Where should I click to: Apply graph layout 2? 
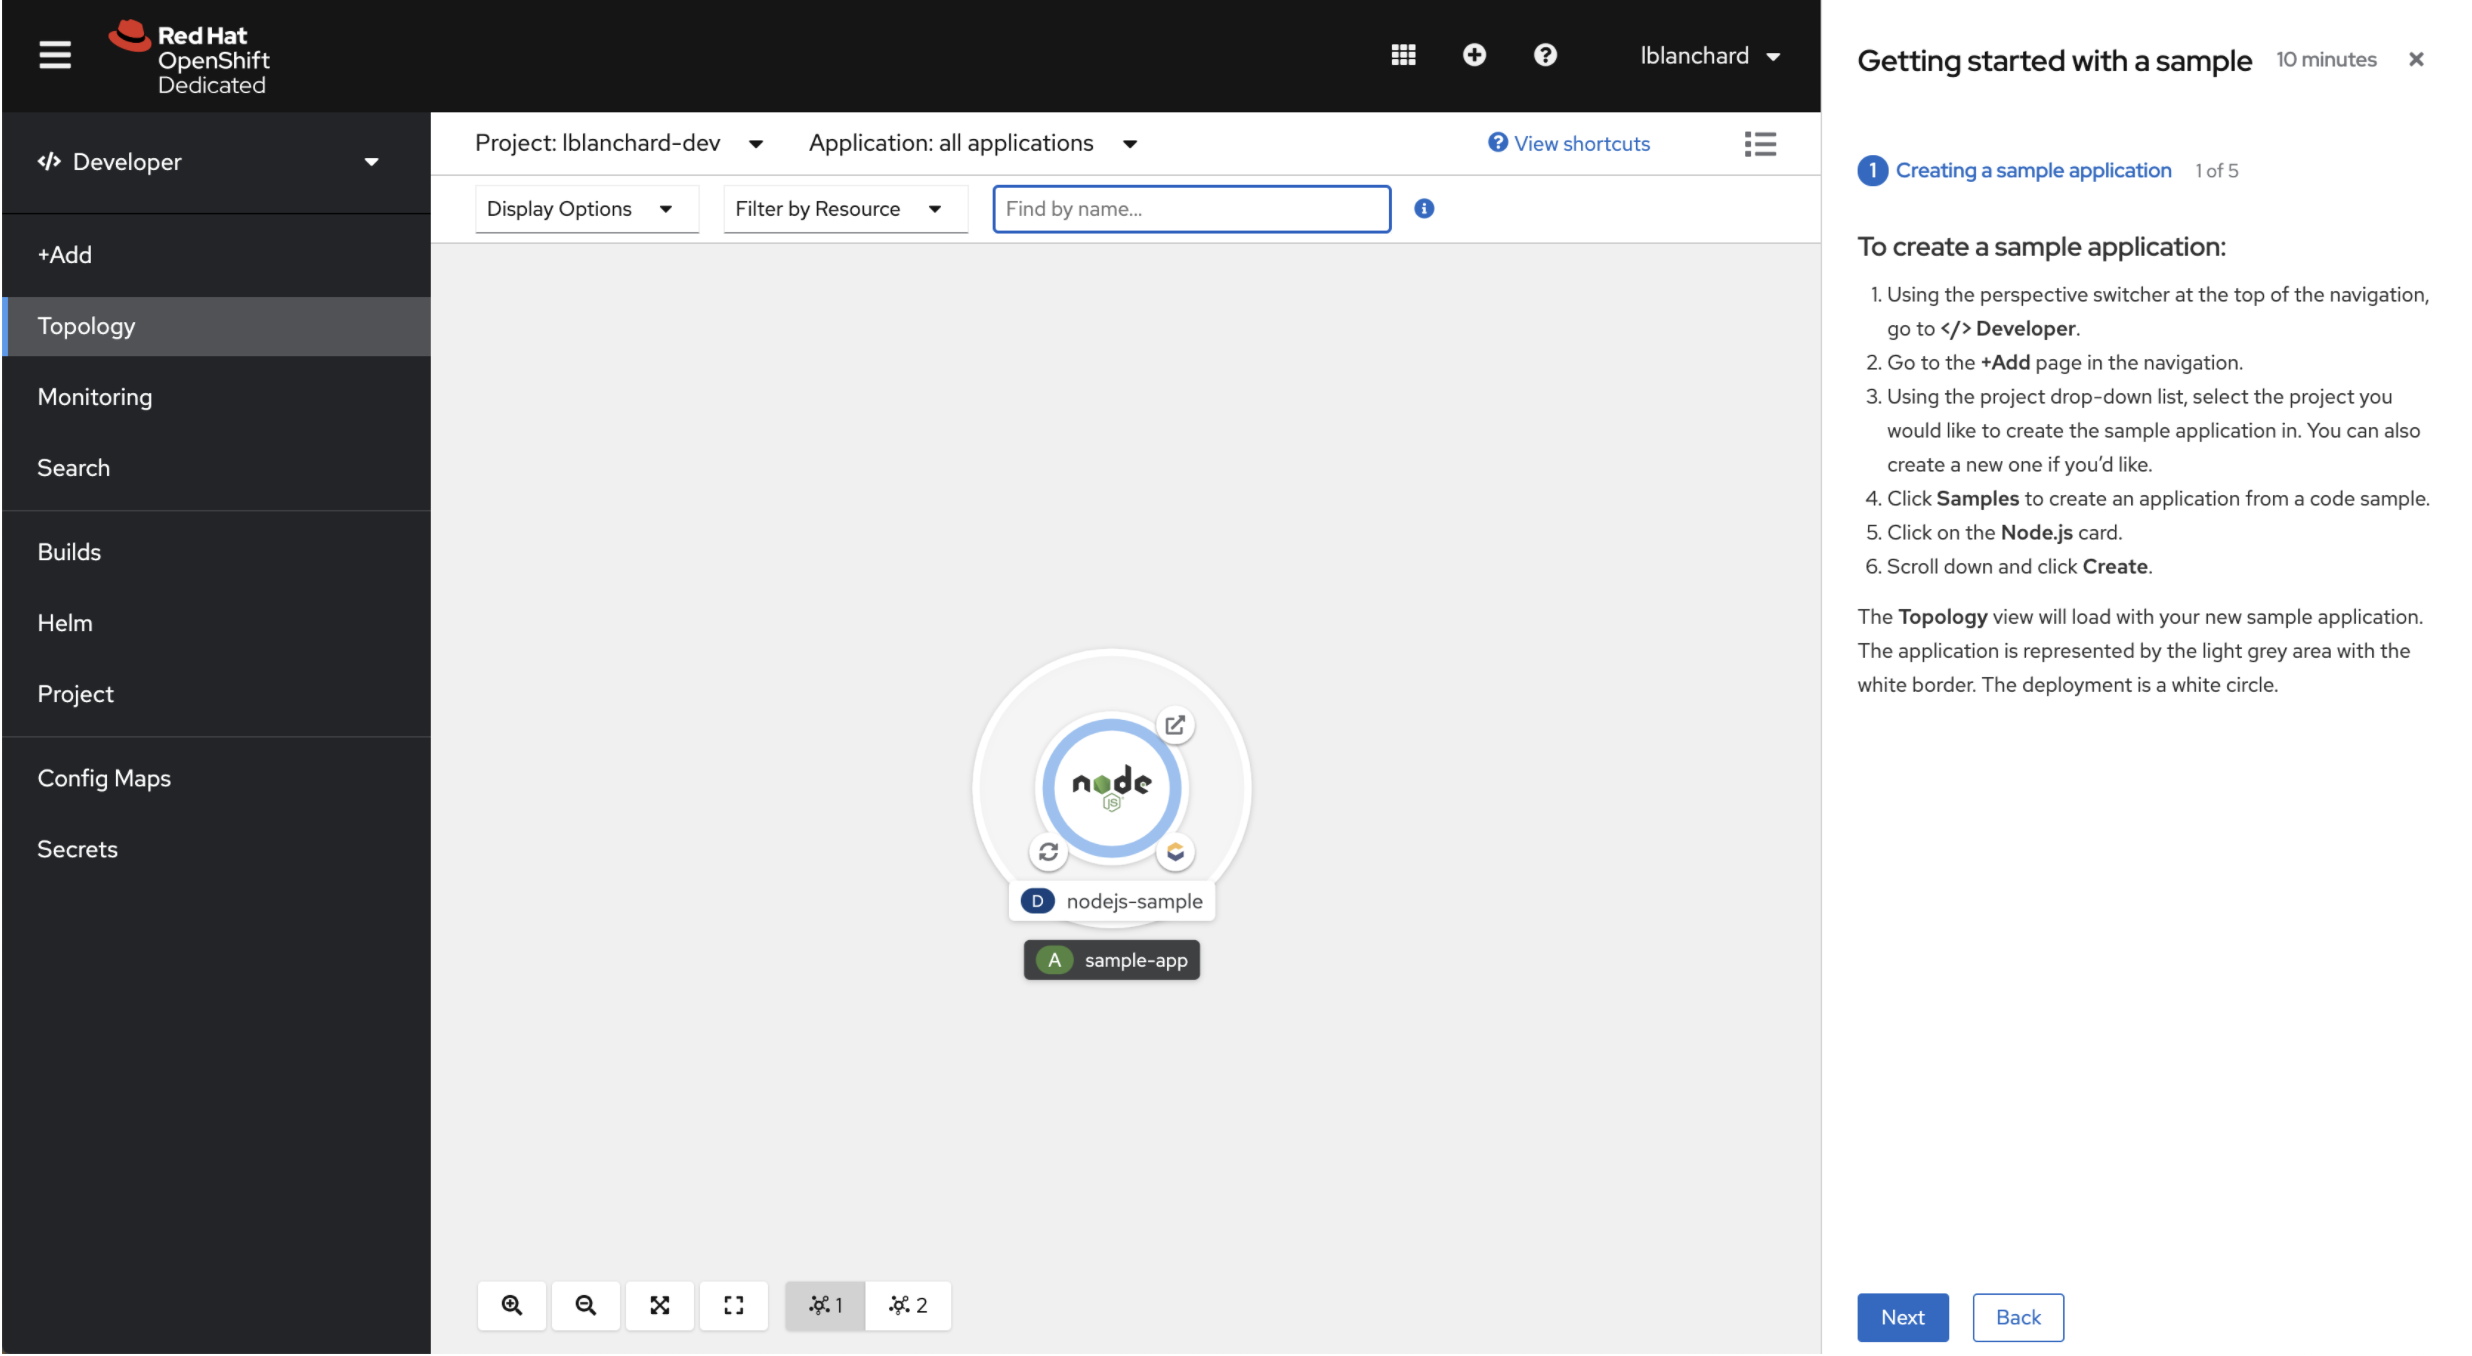pyautogui.click(x=908, y=1305)
